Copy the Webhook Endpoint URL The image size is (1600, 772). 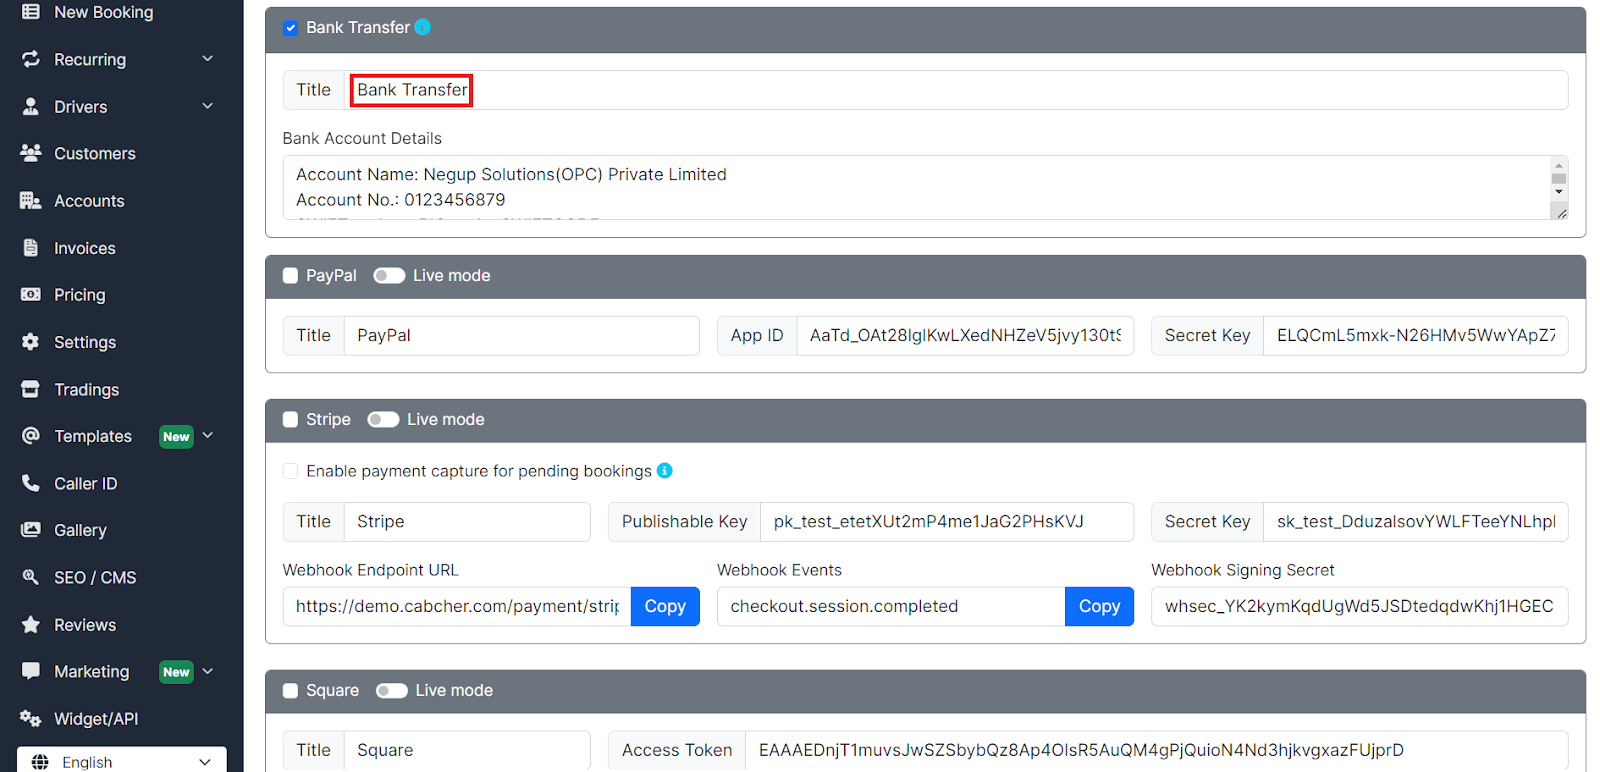coord(665,606)
